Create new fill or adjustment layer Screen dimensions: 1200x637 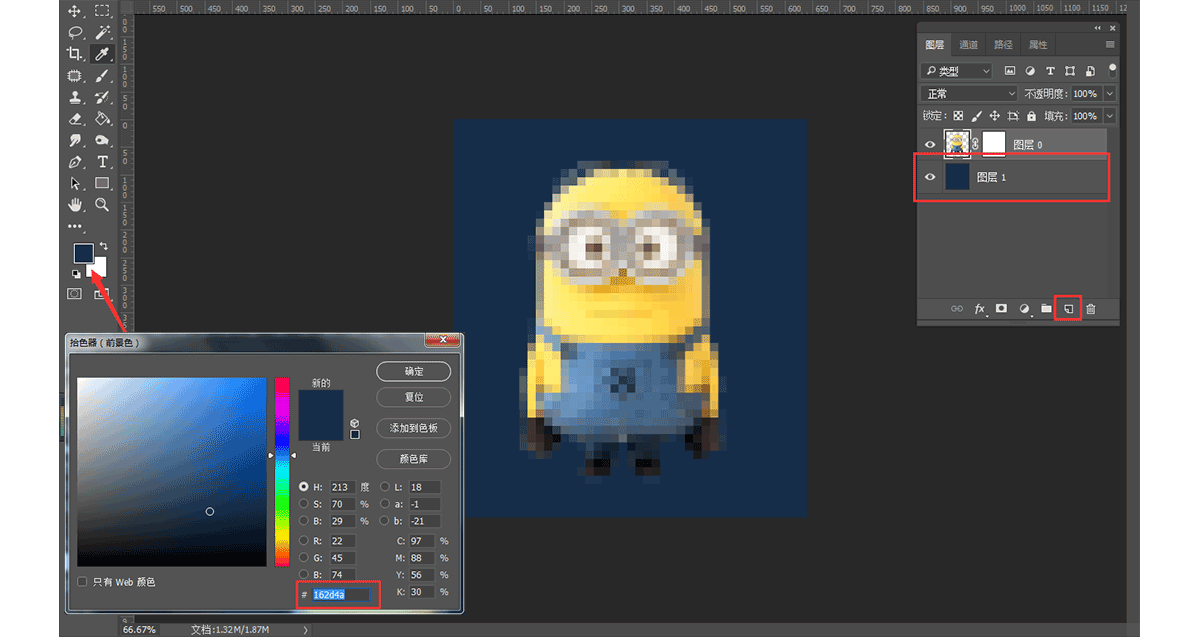click(1024, 309)
